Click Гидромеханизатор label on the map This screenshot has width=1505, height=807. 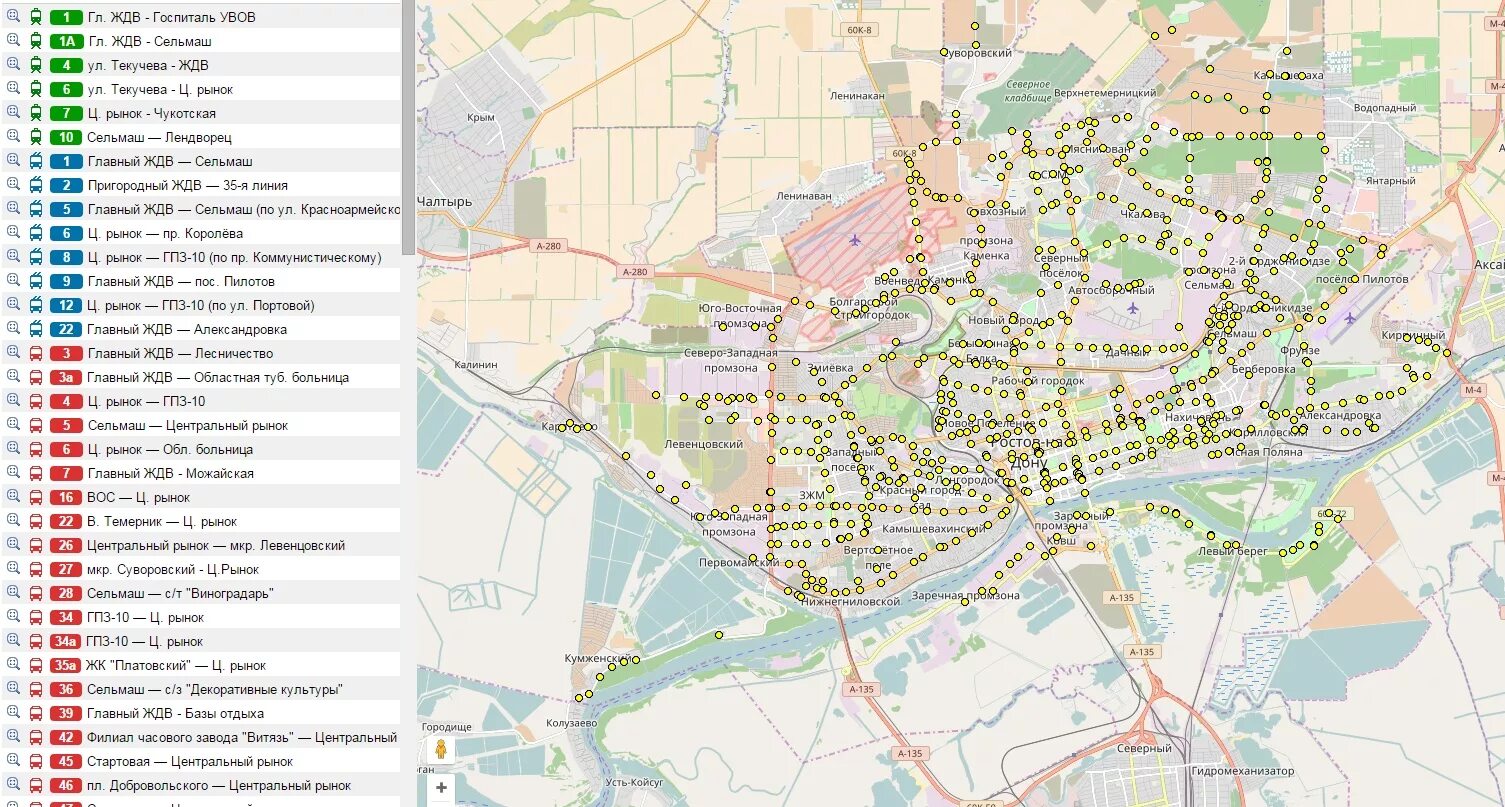(x=1242, y=771)
